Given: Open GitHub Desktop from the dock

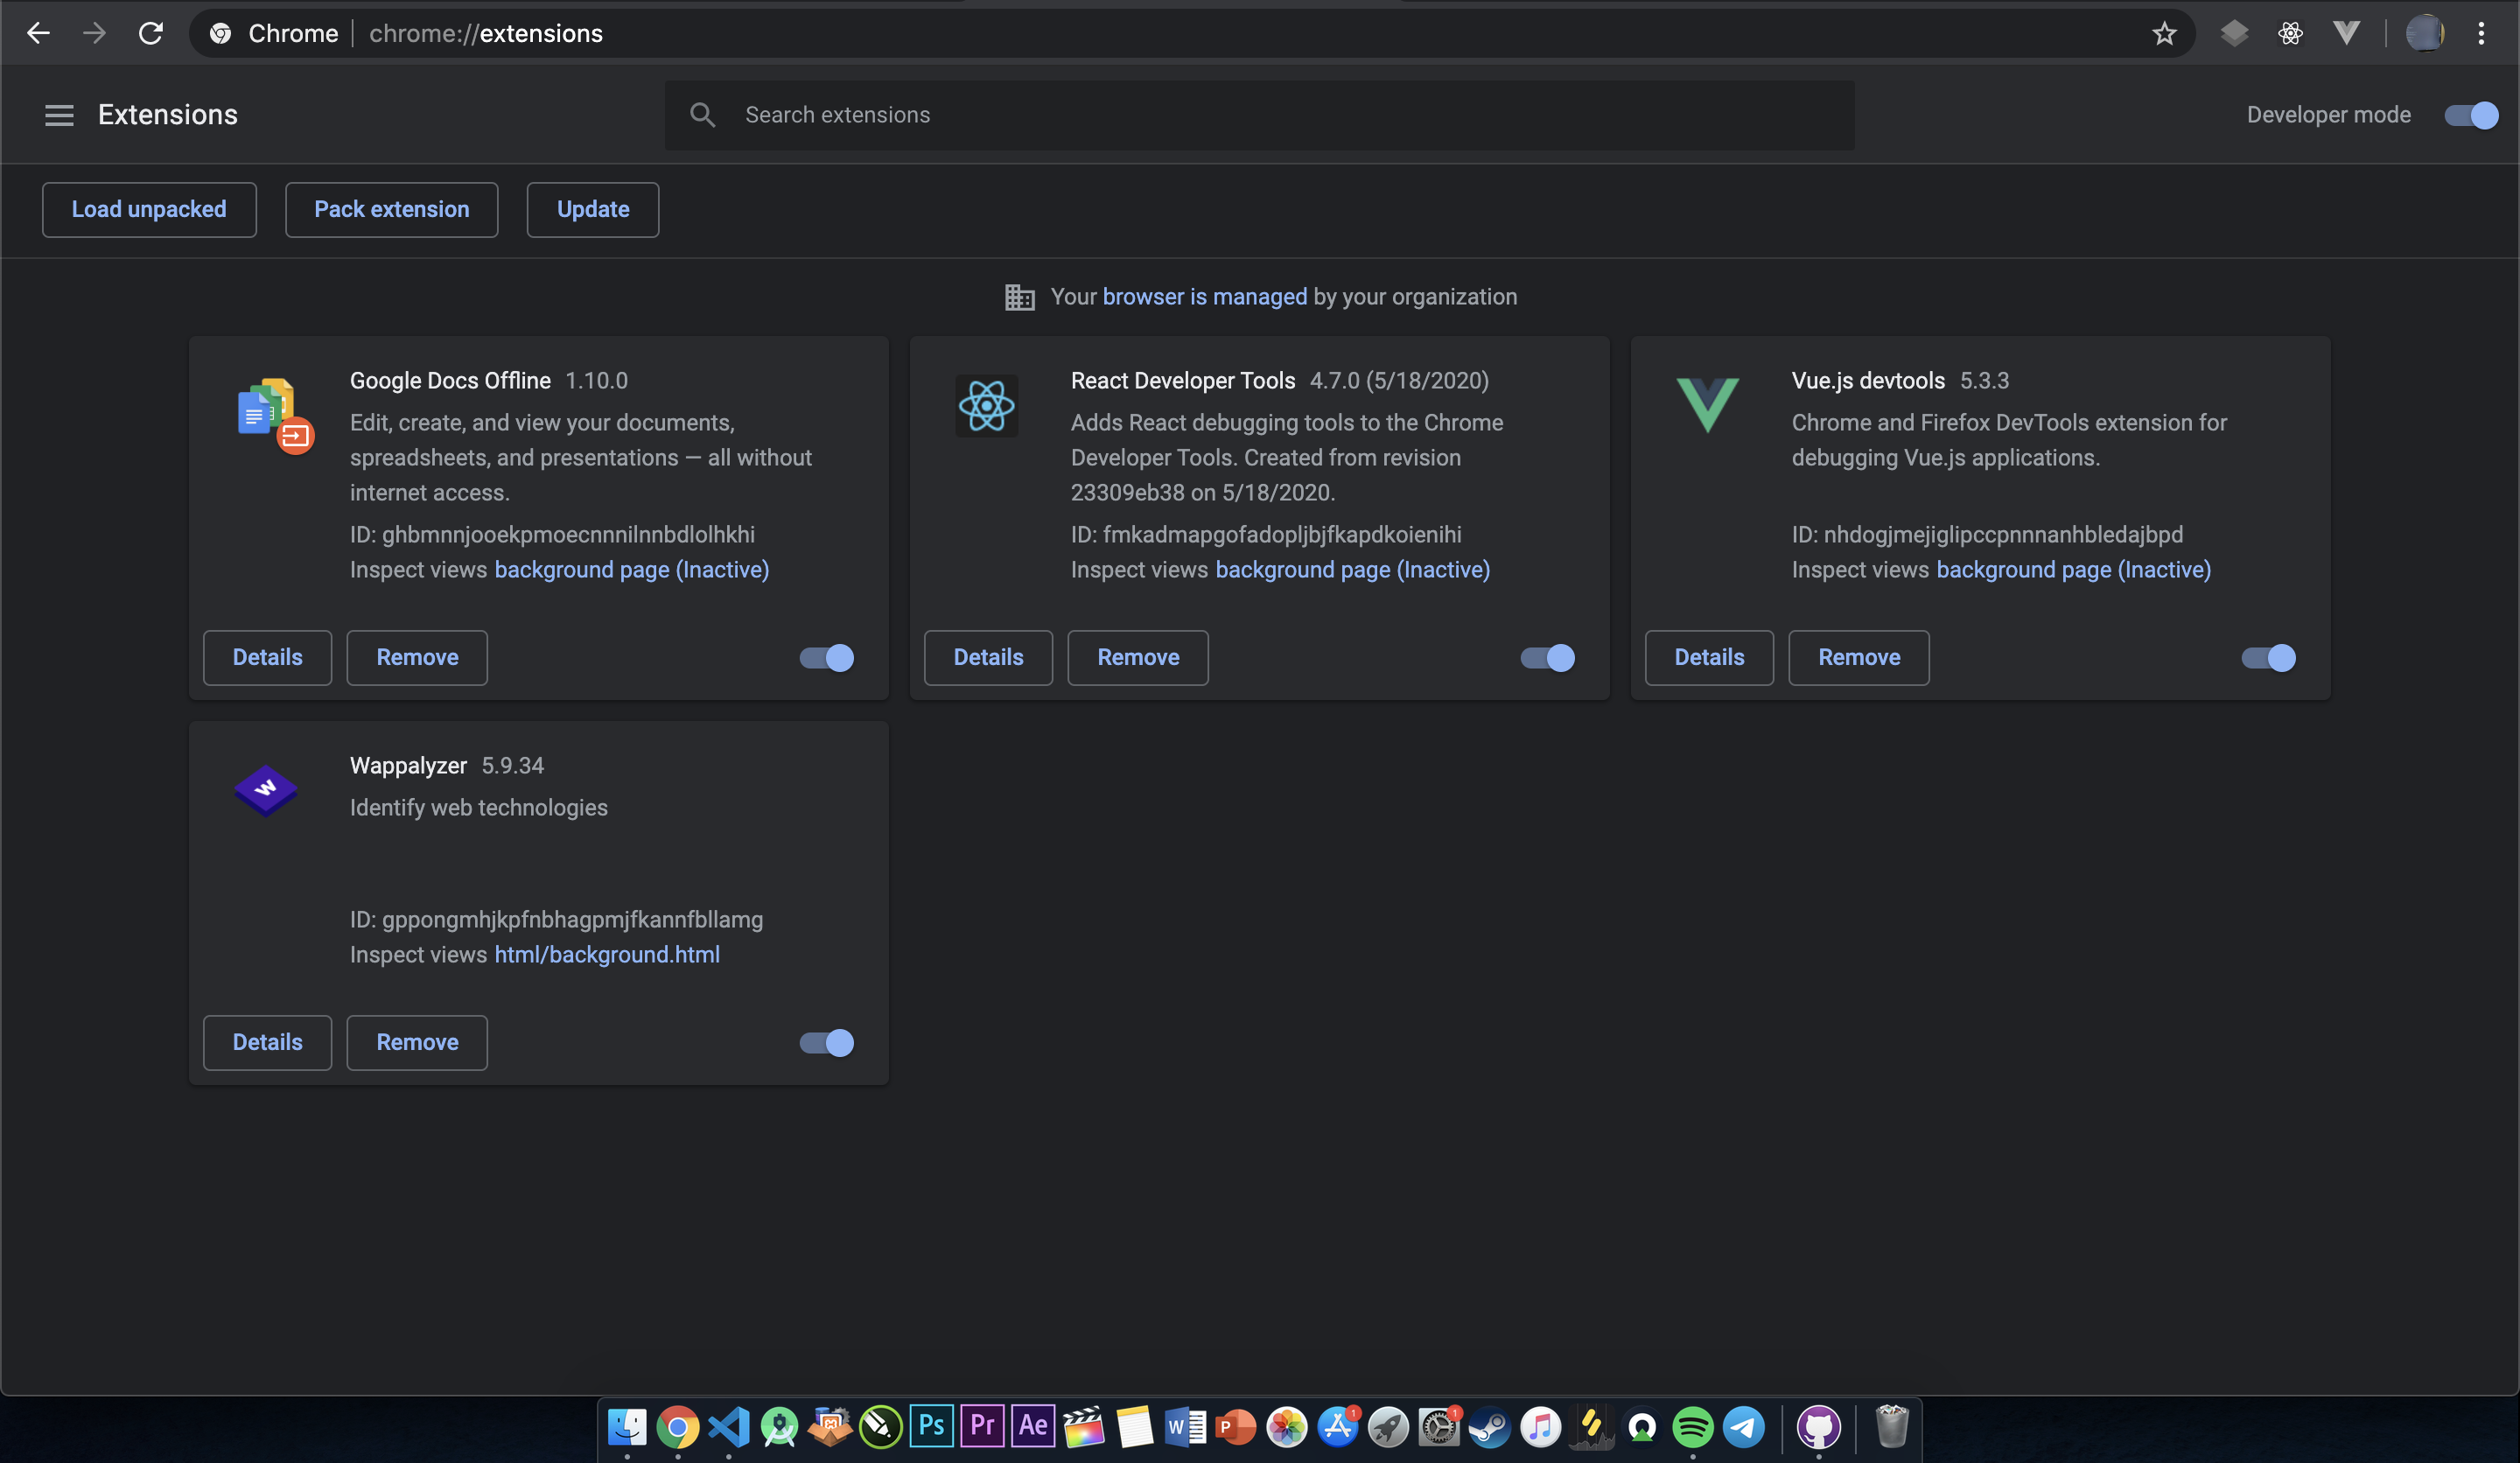Looking at the screenshot, I should click(1818, 1427).
